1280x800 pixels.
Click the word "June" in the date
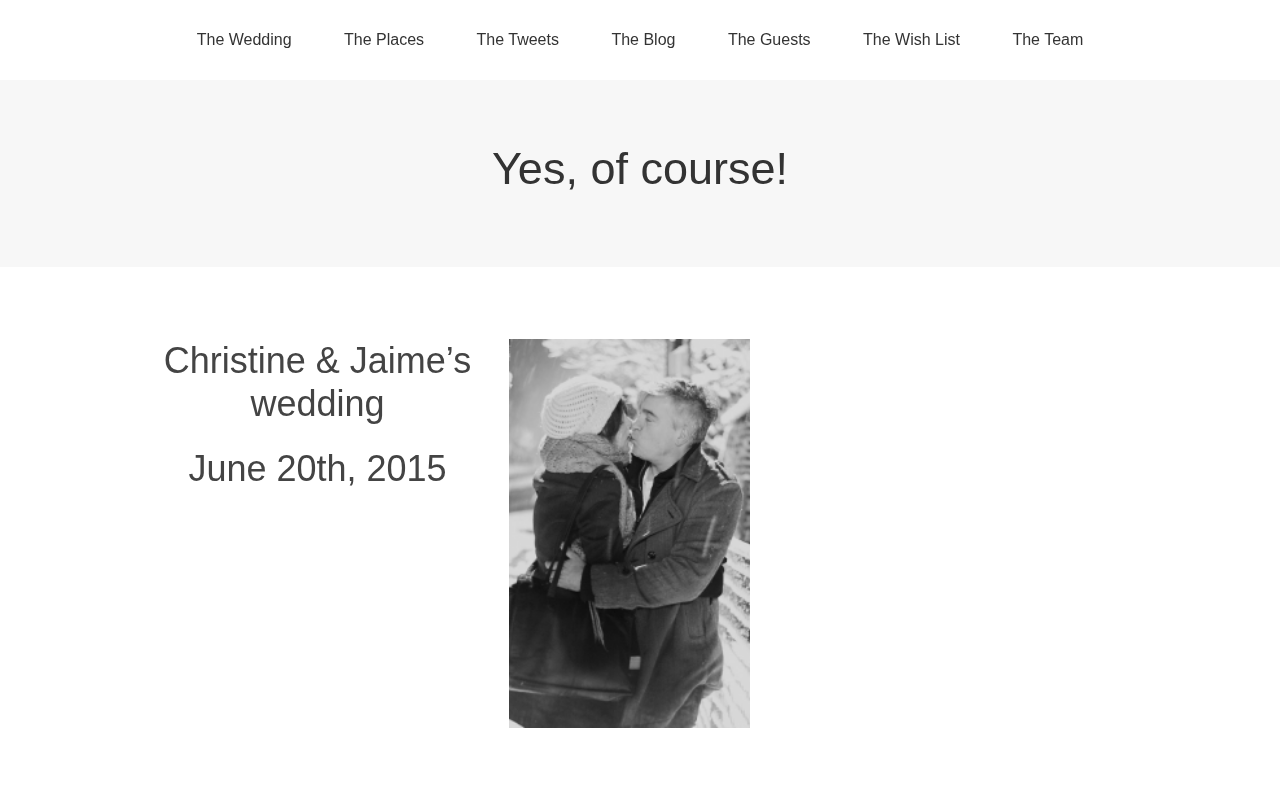click(226, 469)
